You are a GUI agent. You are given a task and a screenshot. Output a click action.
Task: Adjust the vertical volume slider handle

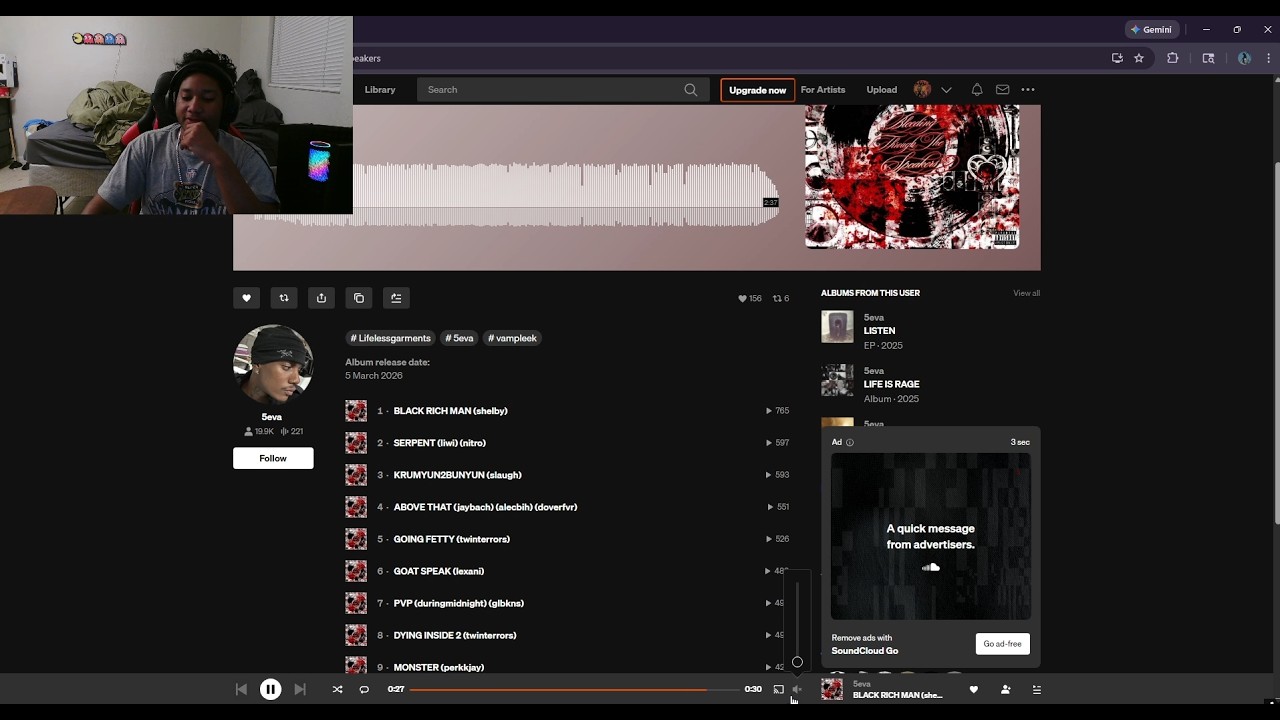797,662
